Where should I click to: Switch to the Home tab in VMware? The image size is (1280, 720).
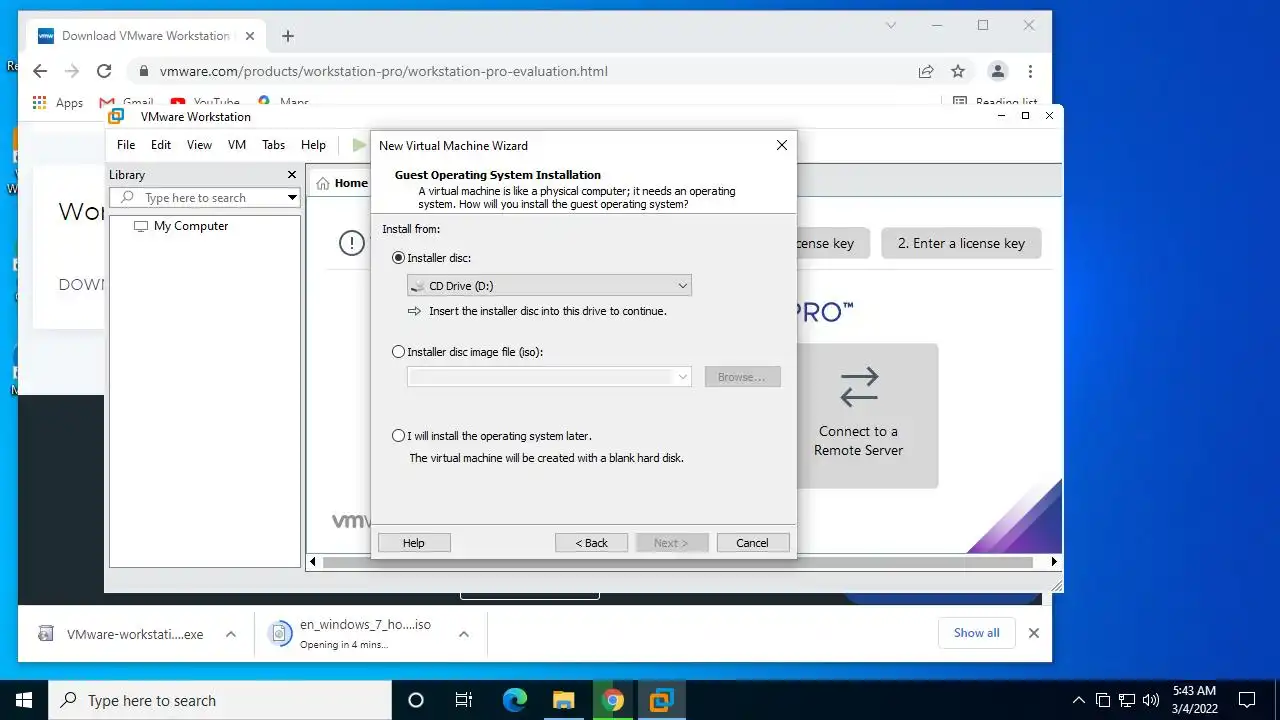coord(341,183)
